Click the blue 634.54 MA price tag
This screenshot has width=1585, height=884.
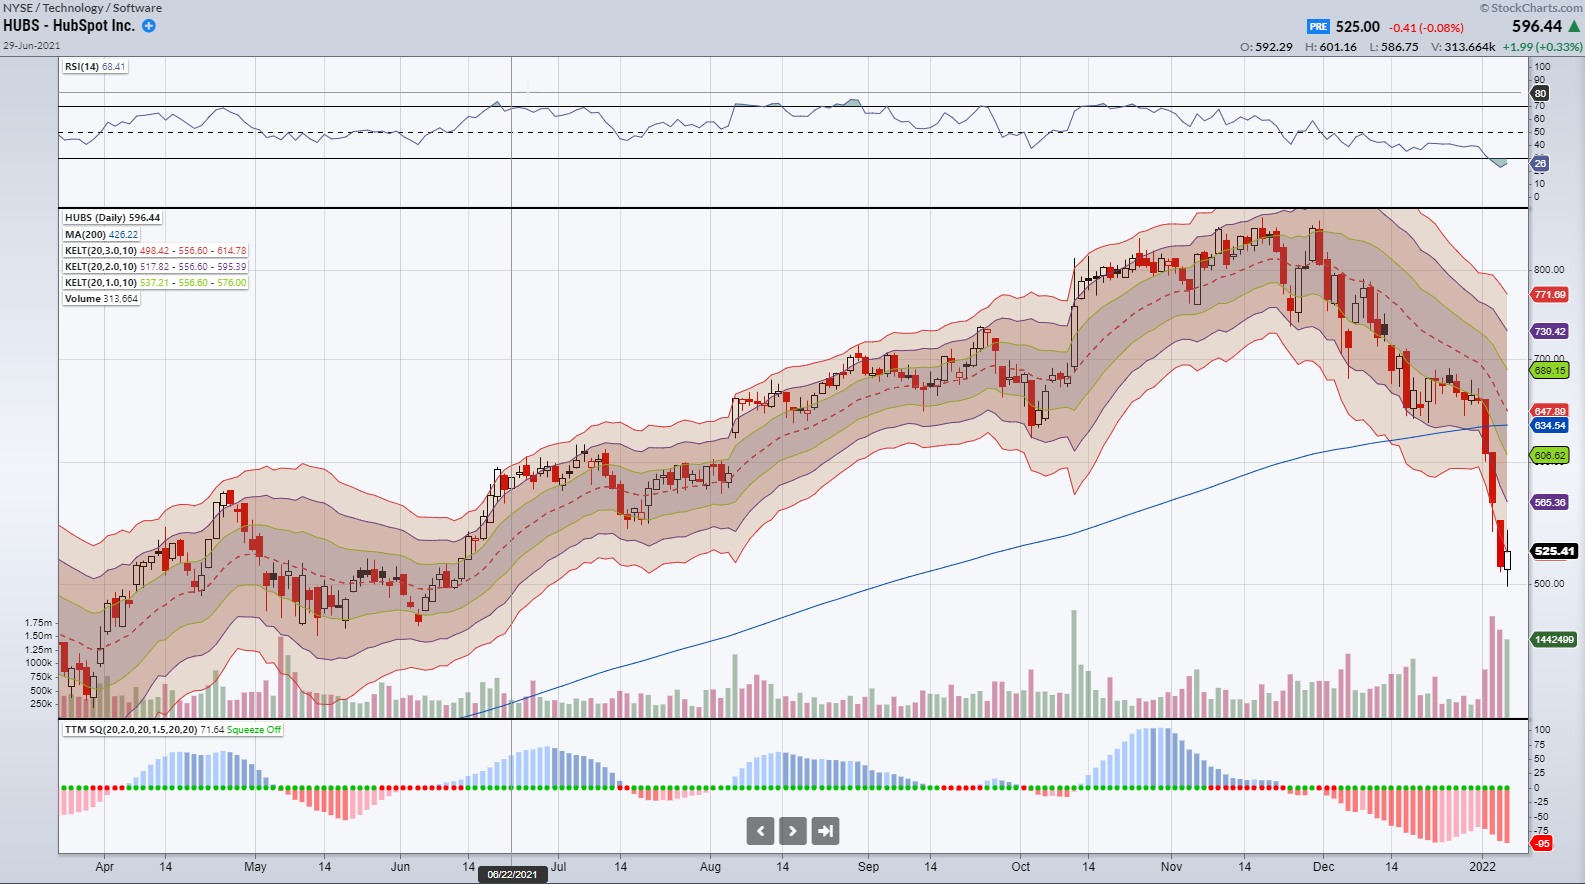pos(1550,426)
